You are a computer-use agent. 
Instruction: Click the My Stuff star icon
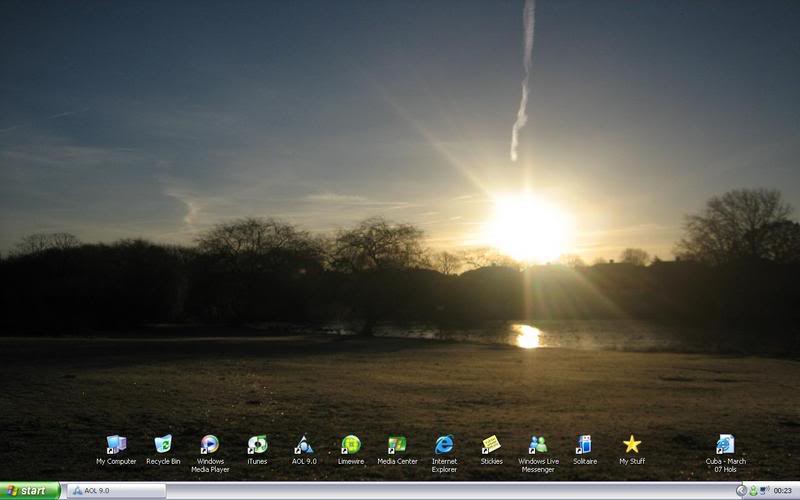[x=631, y=445]
